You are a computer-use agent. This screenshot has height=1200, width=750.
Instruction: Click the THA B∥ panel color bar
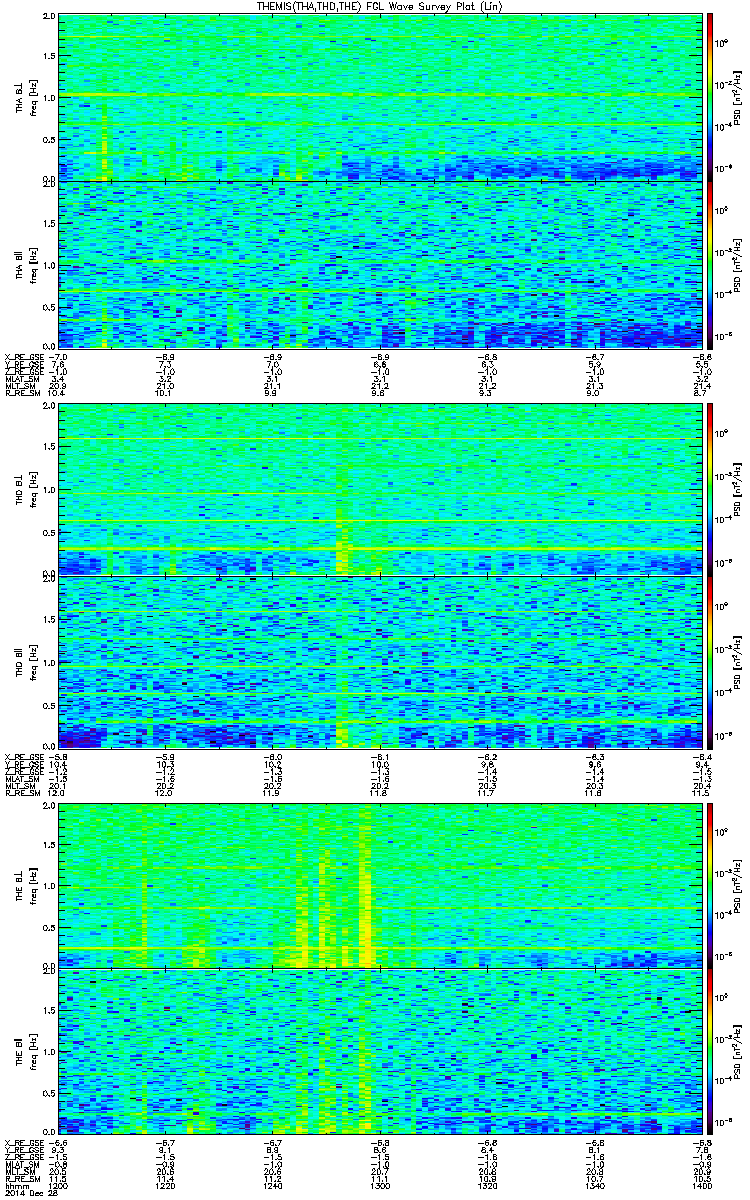[x=710, y=265]
